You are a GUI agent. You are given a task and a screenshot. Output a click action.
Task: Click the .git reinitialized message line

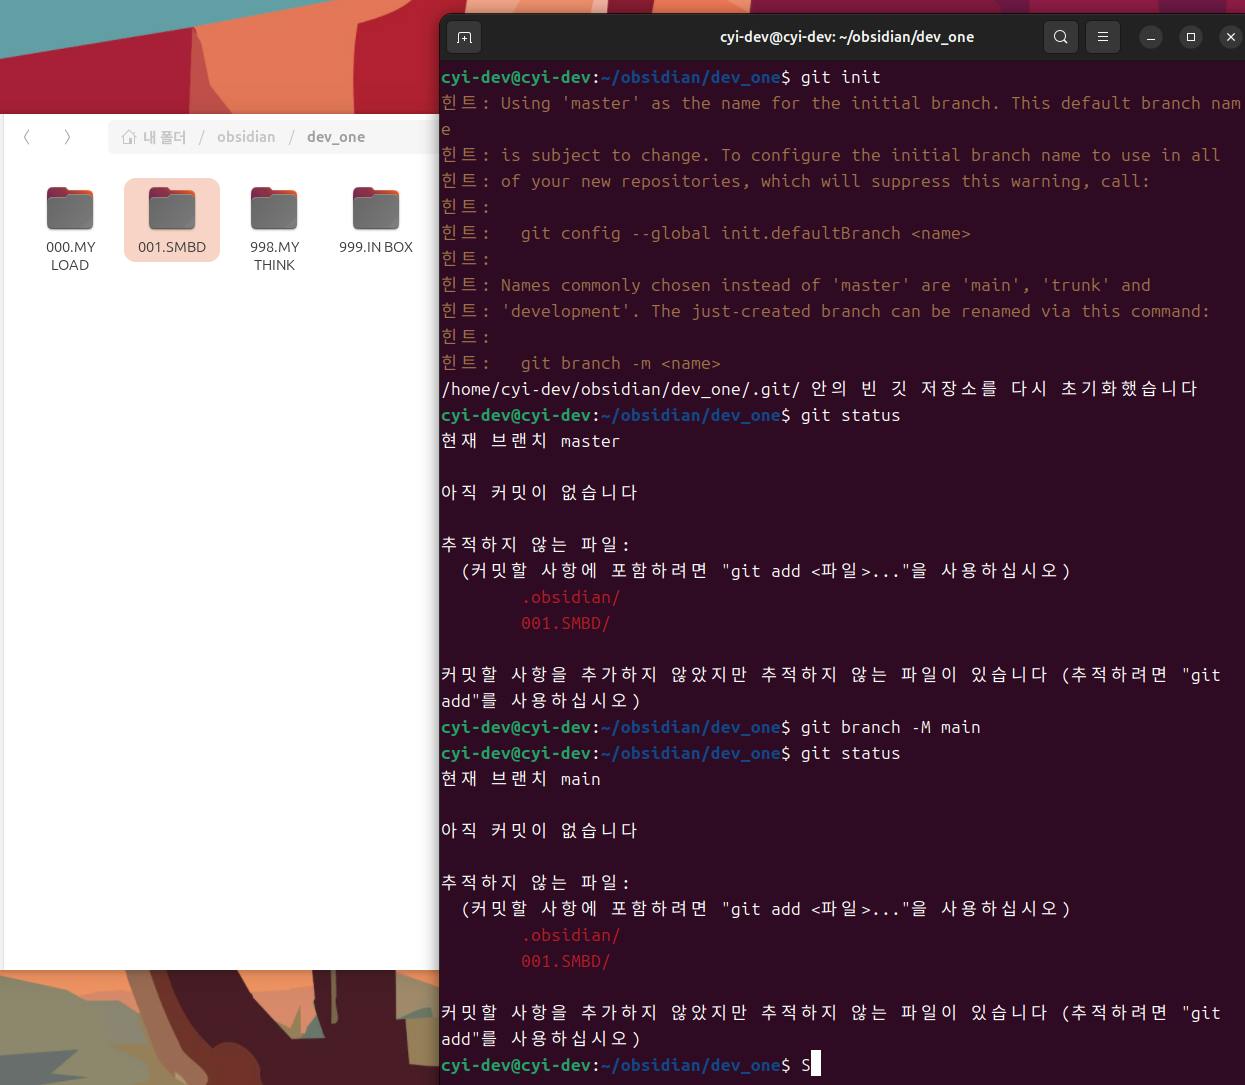(819, 389)
